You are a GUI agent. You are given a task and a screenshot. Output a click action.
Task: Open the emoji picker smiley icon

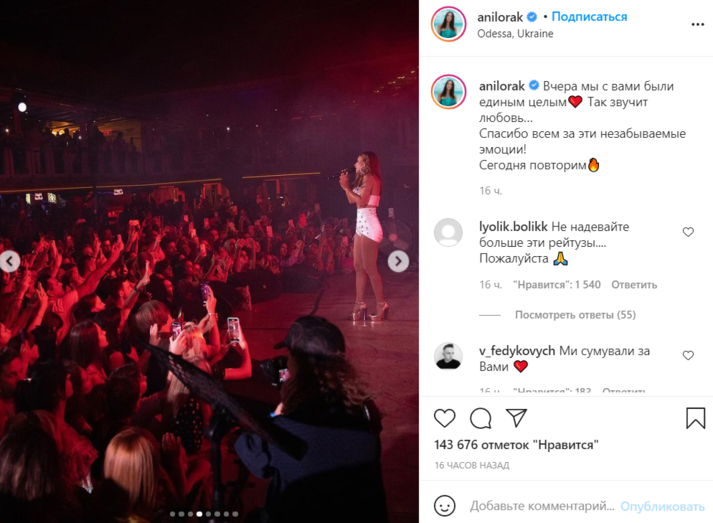pyautogui.click(x=444, y=506)
